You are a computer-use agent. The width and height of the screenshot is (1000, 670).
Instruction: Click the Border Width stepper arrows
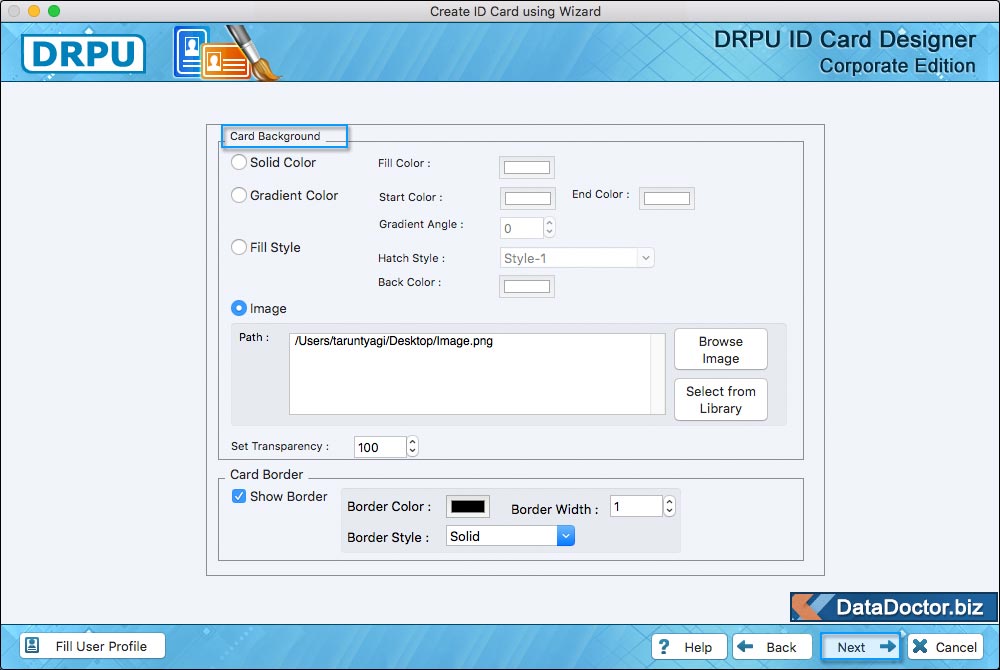(x=669, y=506)
